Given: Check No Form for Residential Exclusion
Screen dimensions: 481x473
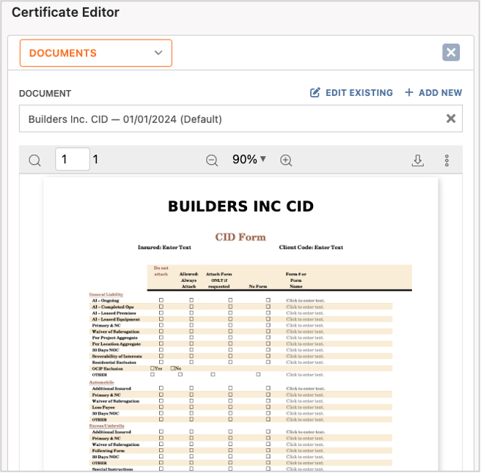Looking at the screenshot, I should click(x=268, y=362).
